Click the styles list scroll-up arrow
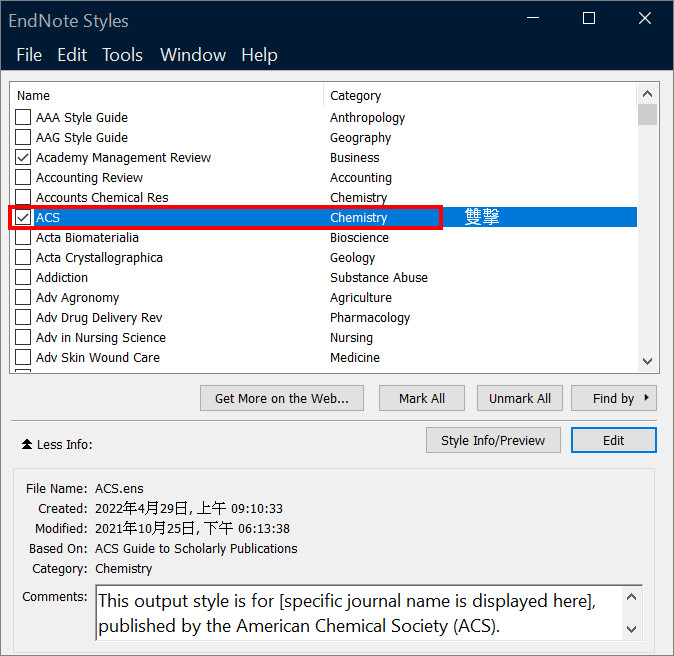The width and height of the screenshot is (674, 656). click(x=647, y=94)
